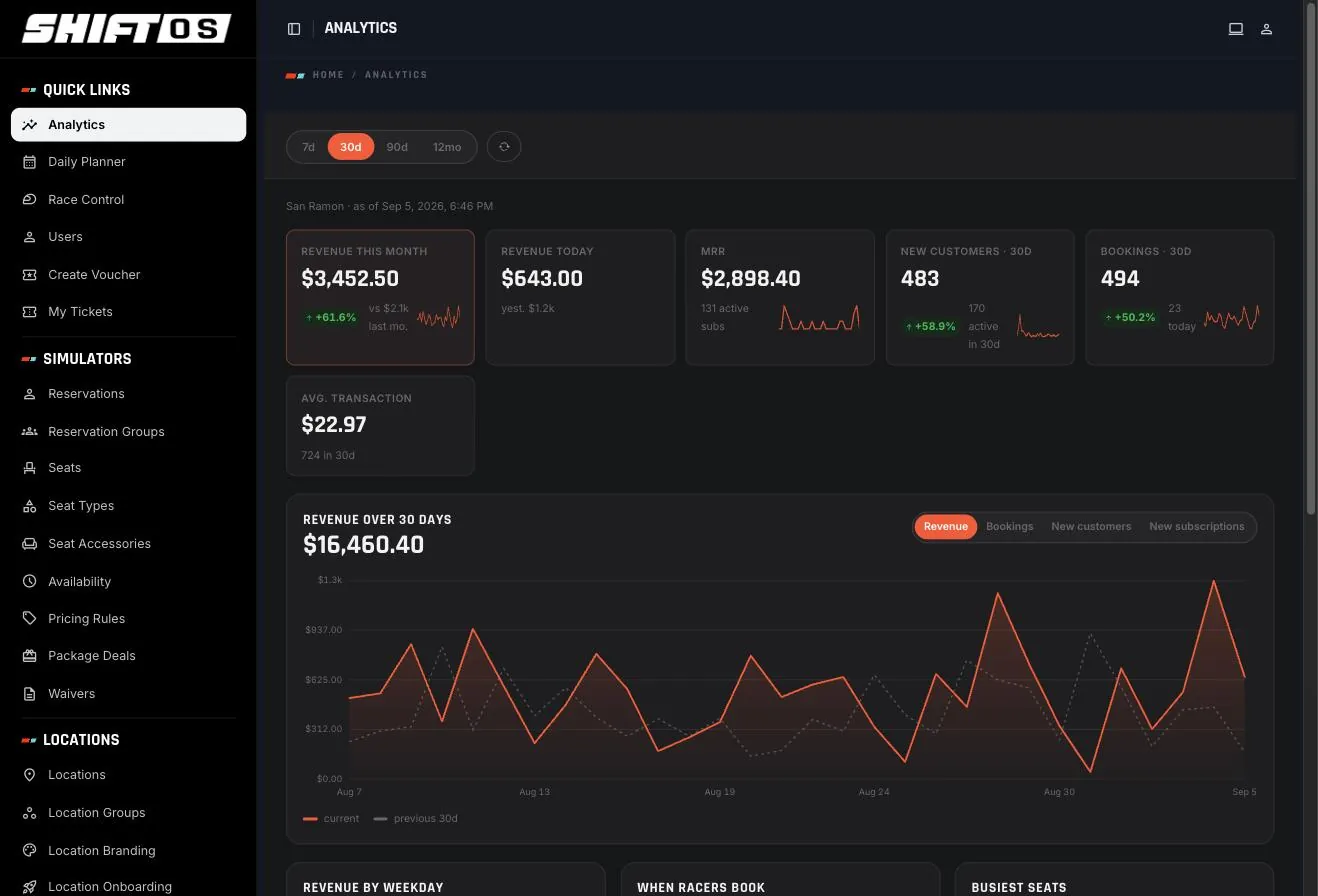Open the MRR stat card
1318x896 pixels.
(780, 297)
